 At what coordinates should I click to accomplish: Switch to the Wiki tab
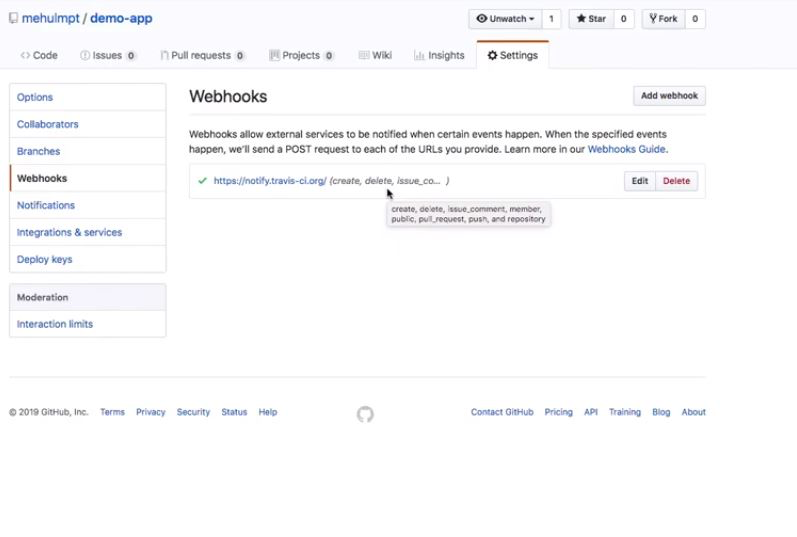coord(375,56)
